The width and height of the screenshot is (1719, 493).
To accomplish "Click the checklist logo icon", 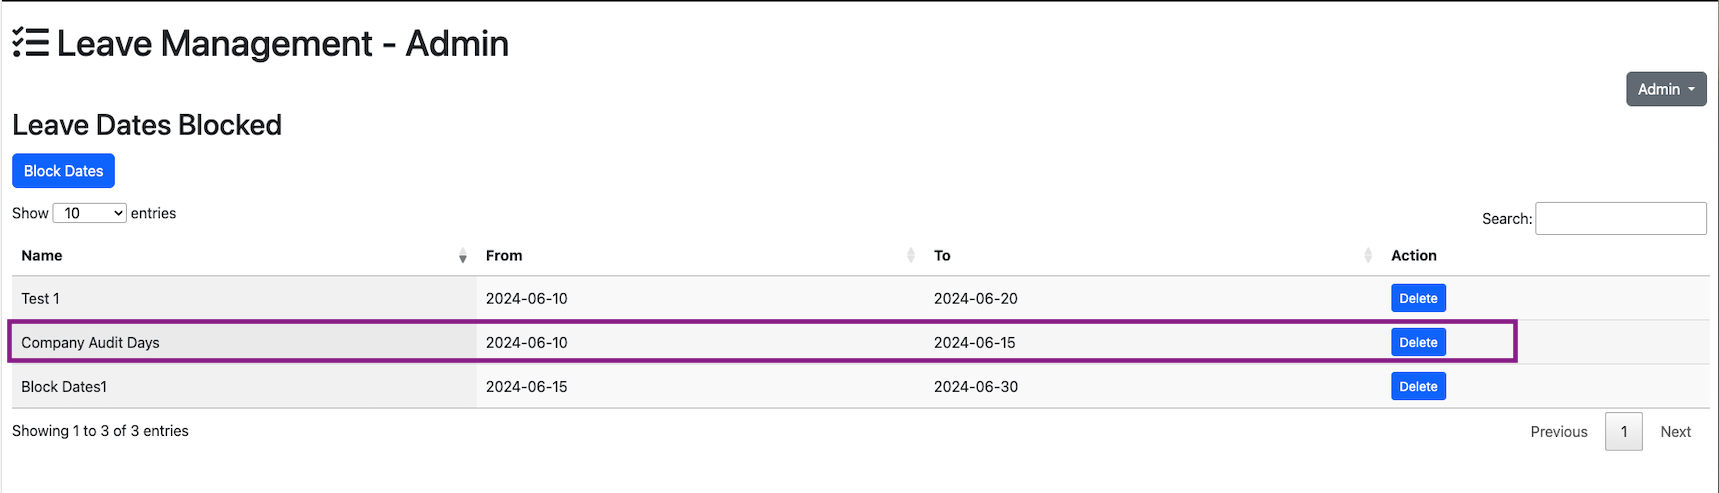I will [30, 43].
